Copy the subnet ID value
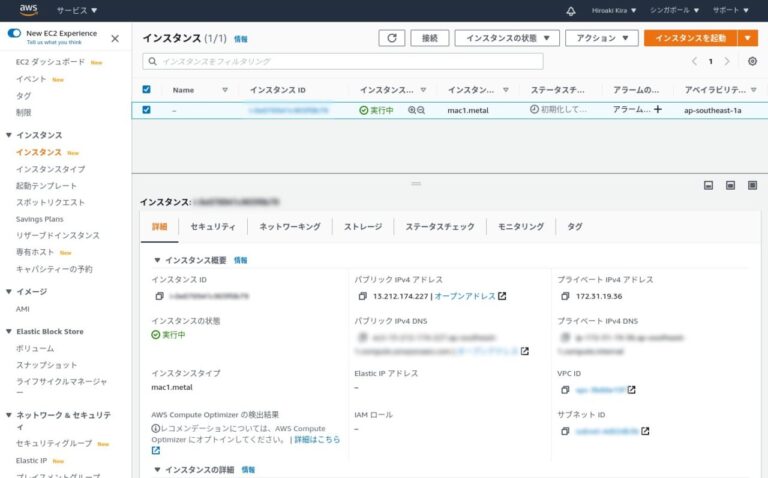Viewport: 768px width, 478px height. tap(565, 431)
